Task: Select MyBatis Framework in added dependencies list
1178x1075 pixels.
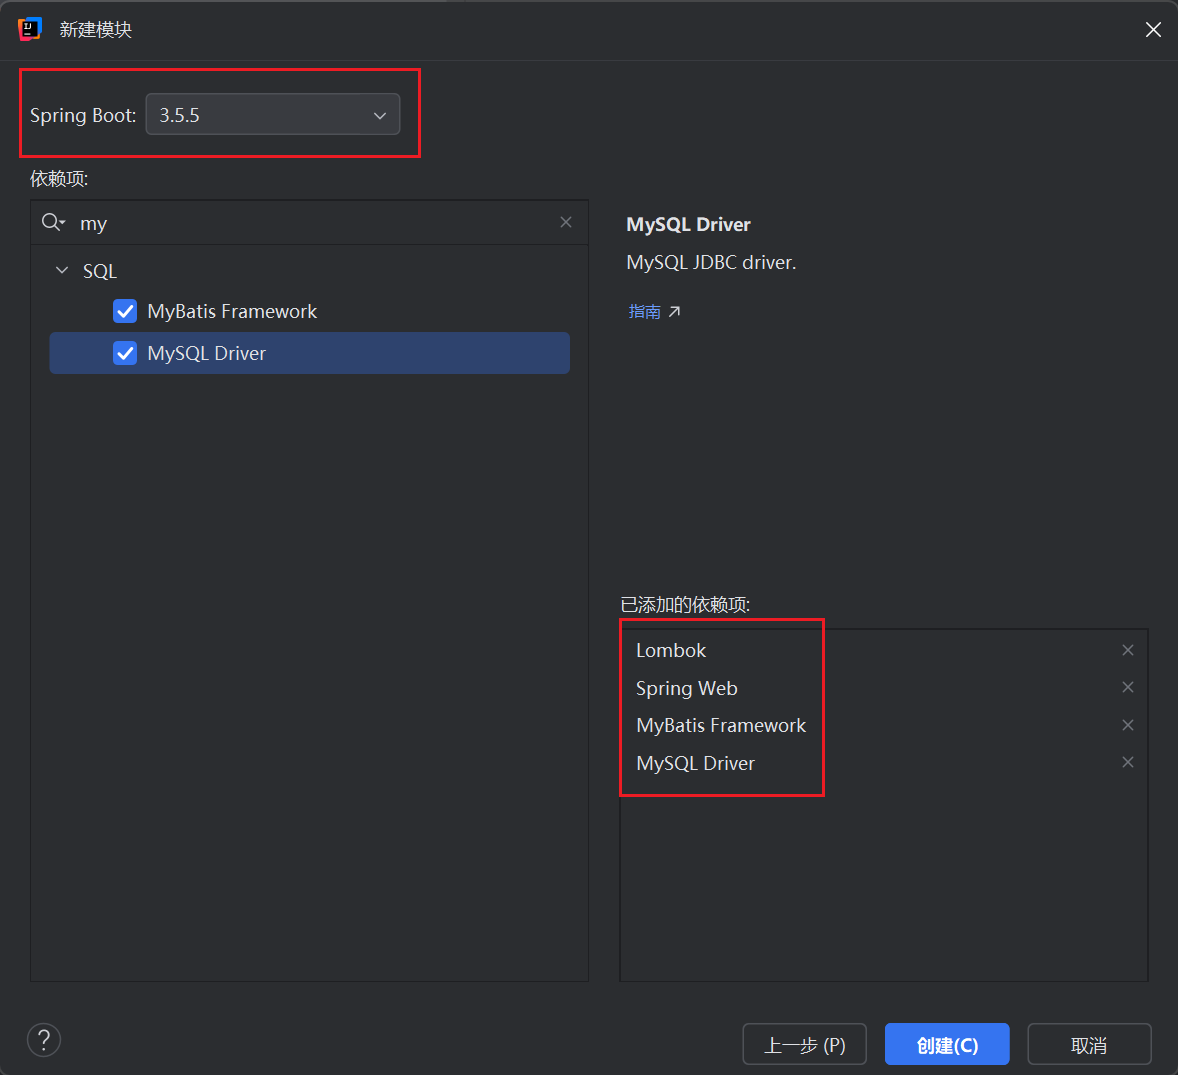Action: 720,726
